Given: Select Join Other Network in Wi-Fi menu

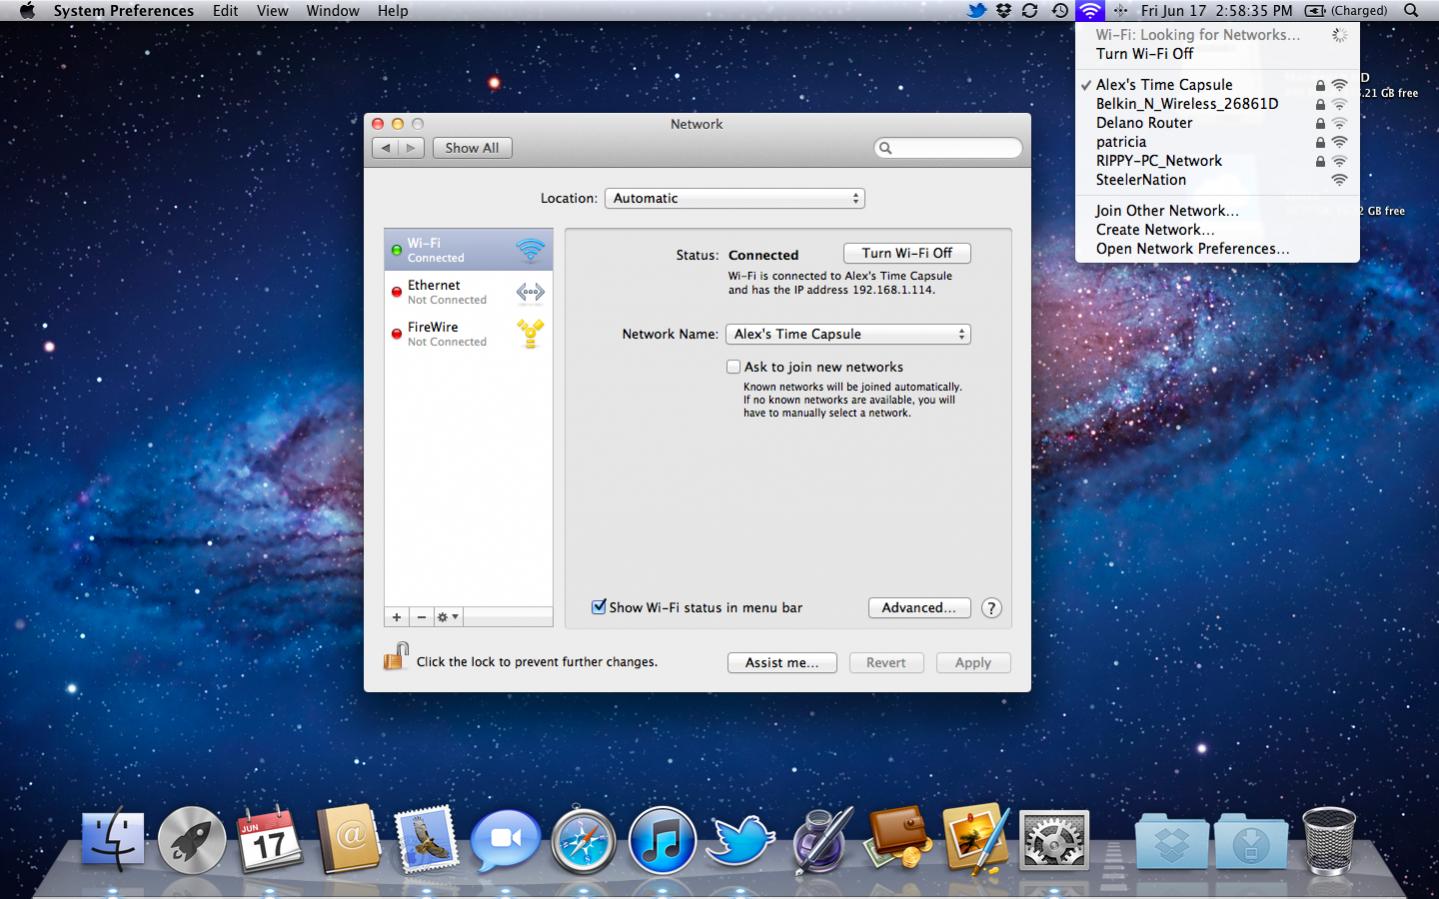Looking at the screenshot, I should [x=1166, y=211].
